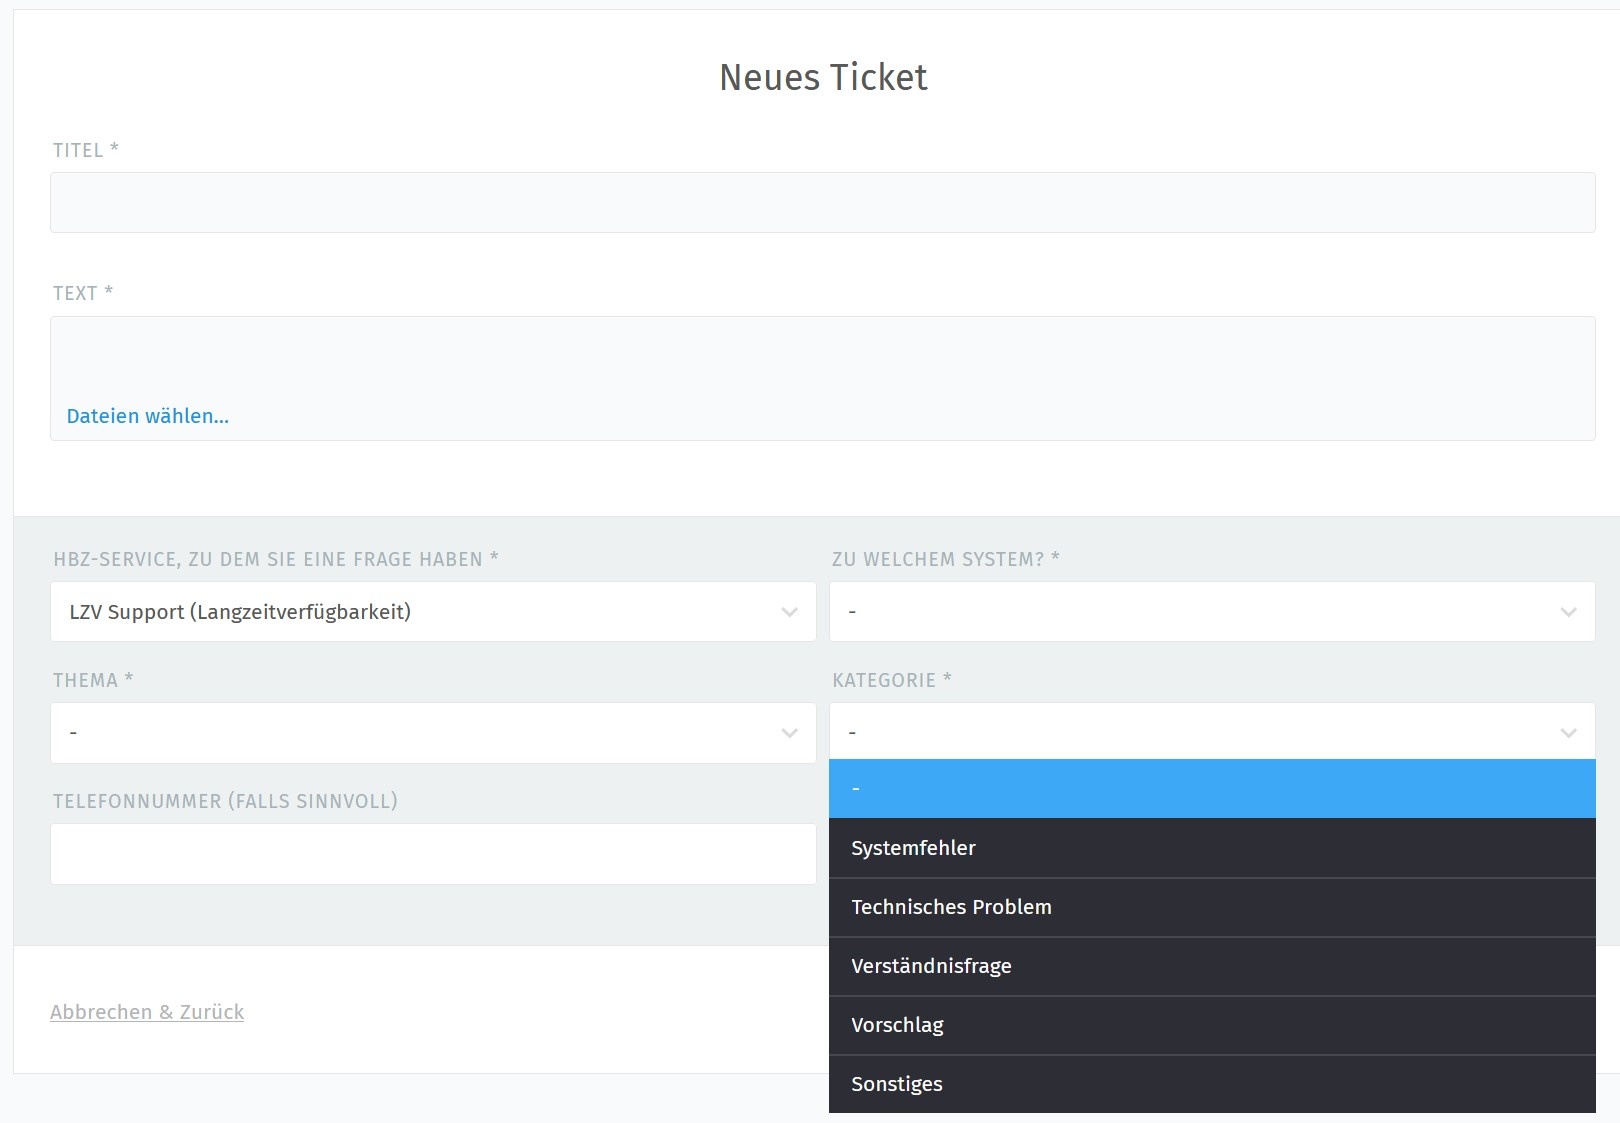Click the chevron arrow in Thema field
Screen dimensions: 1620x1123
[x=789, y=733]
